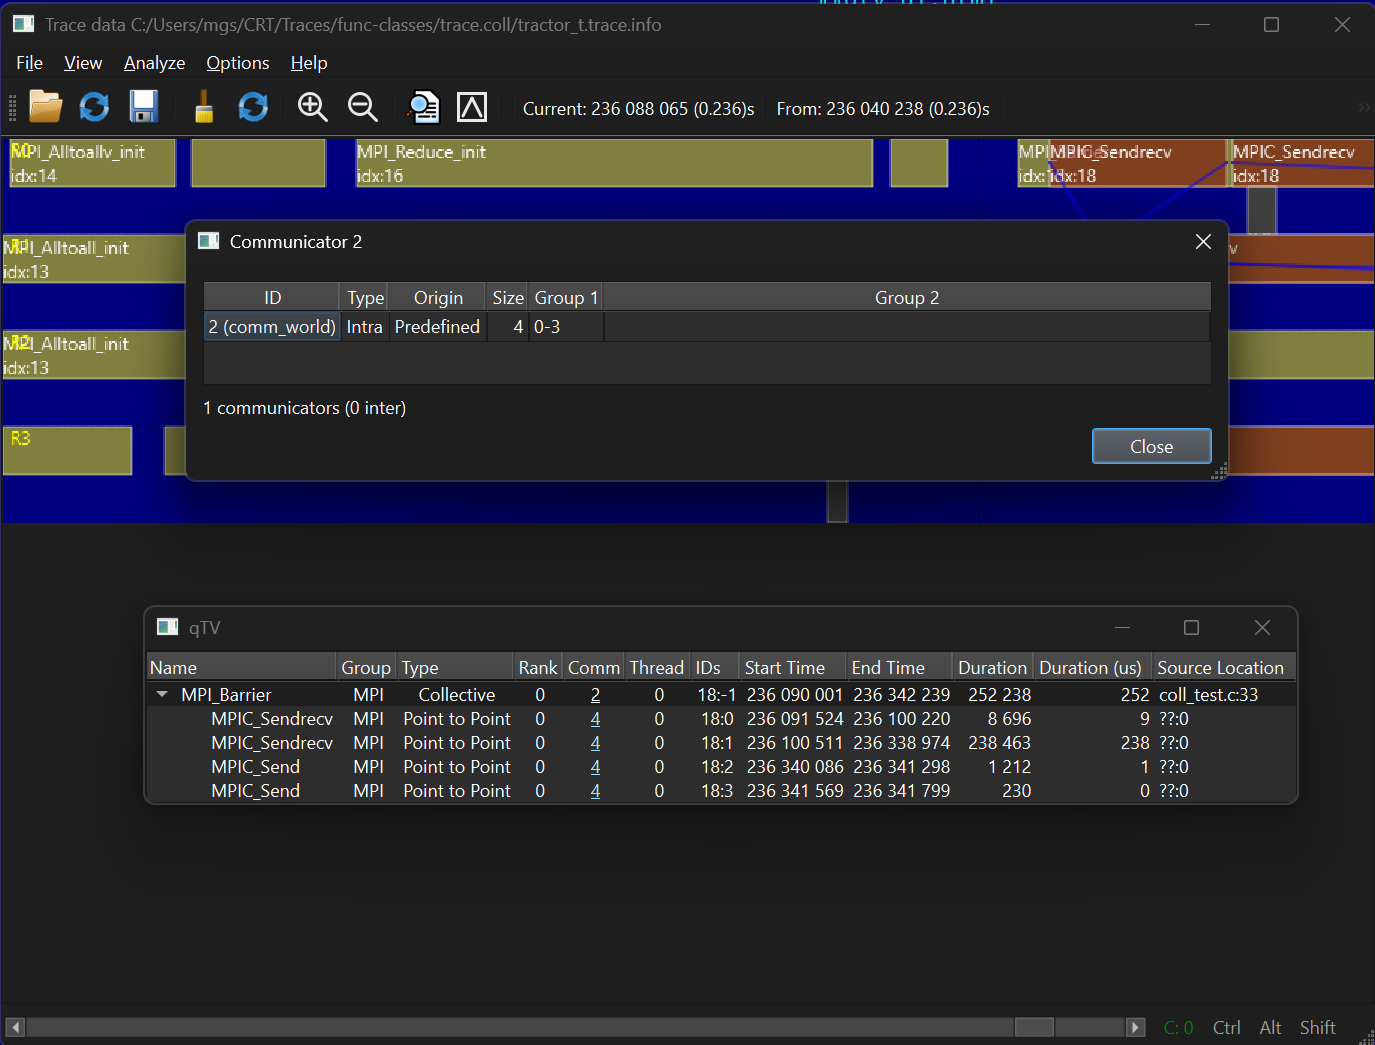Select the MPI_Reduce_init idx:16 timeline block
1375x1045 pixels.
[614, 163]
